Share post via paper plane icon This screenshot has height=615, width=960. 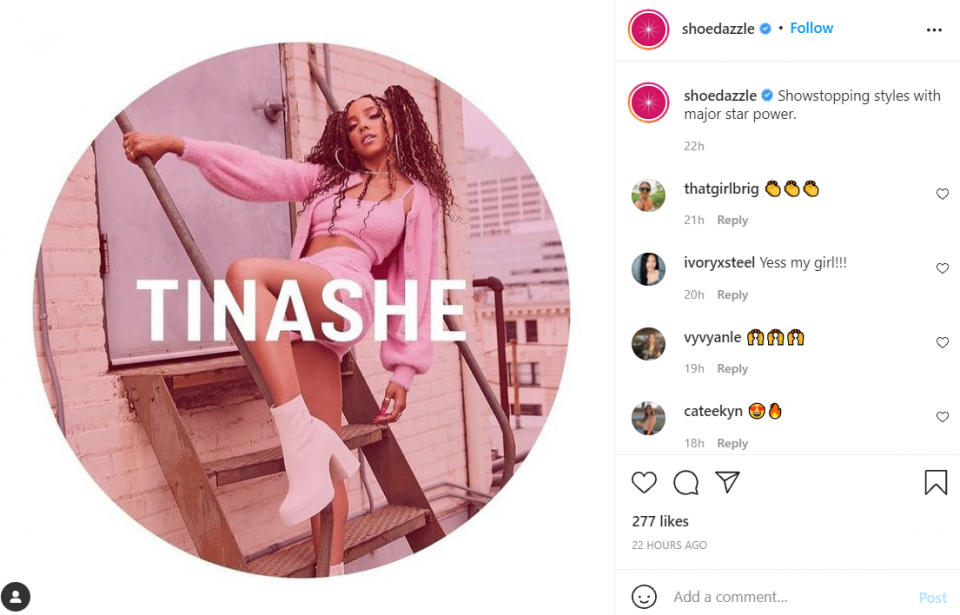coord(727,482)
